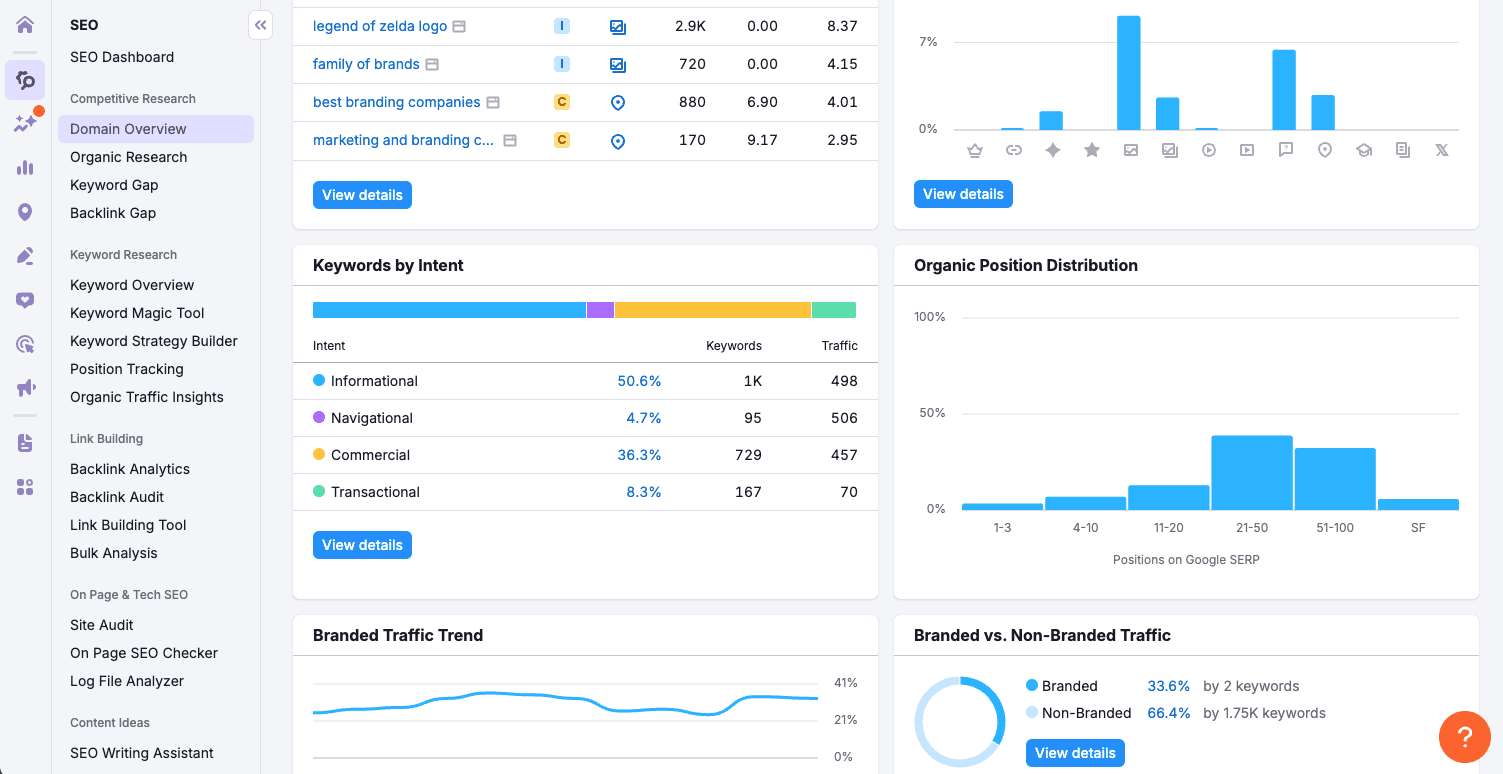
Task: Click the graduation cap icon under the chart
Action: click(1363, 150)
